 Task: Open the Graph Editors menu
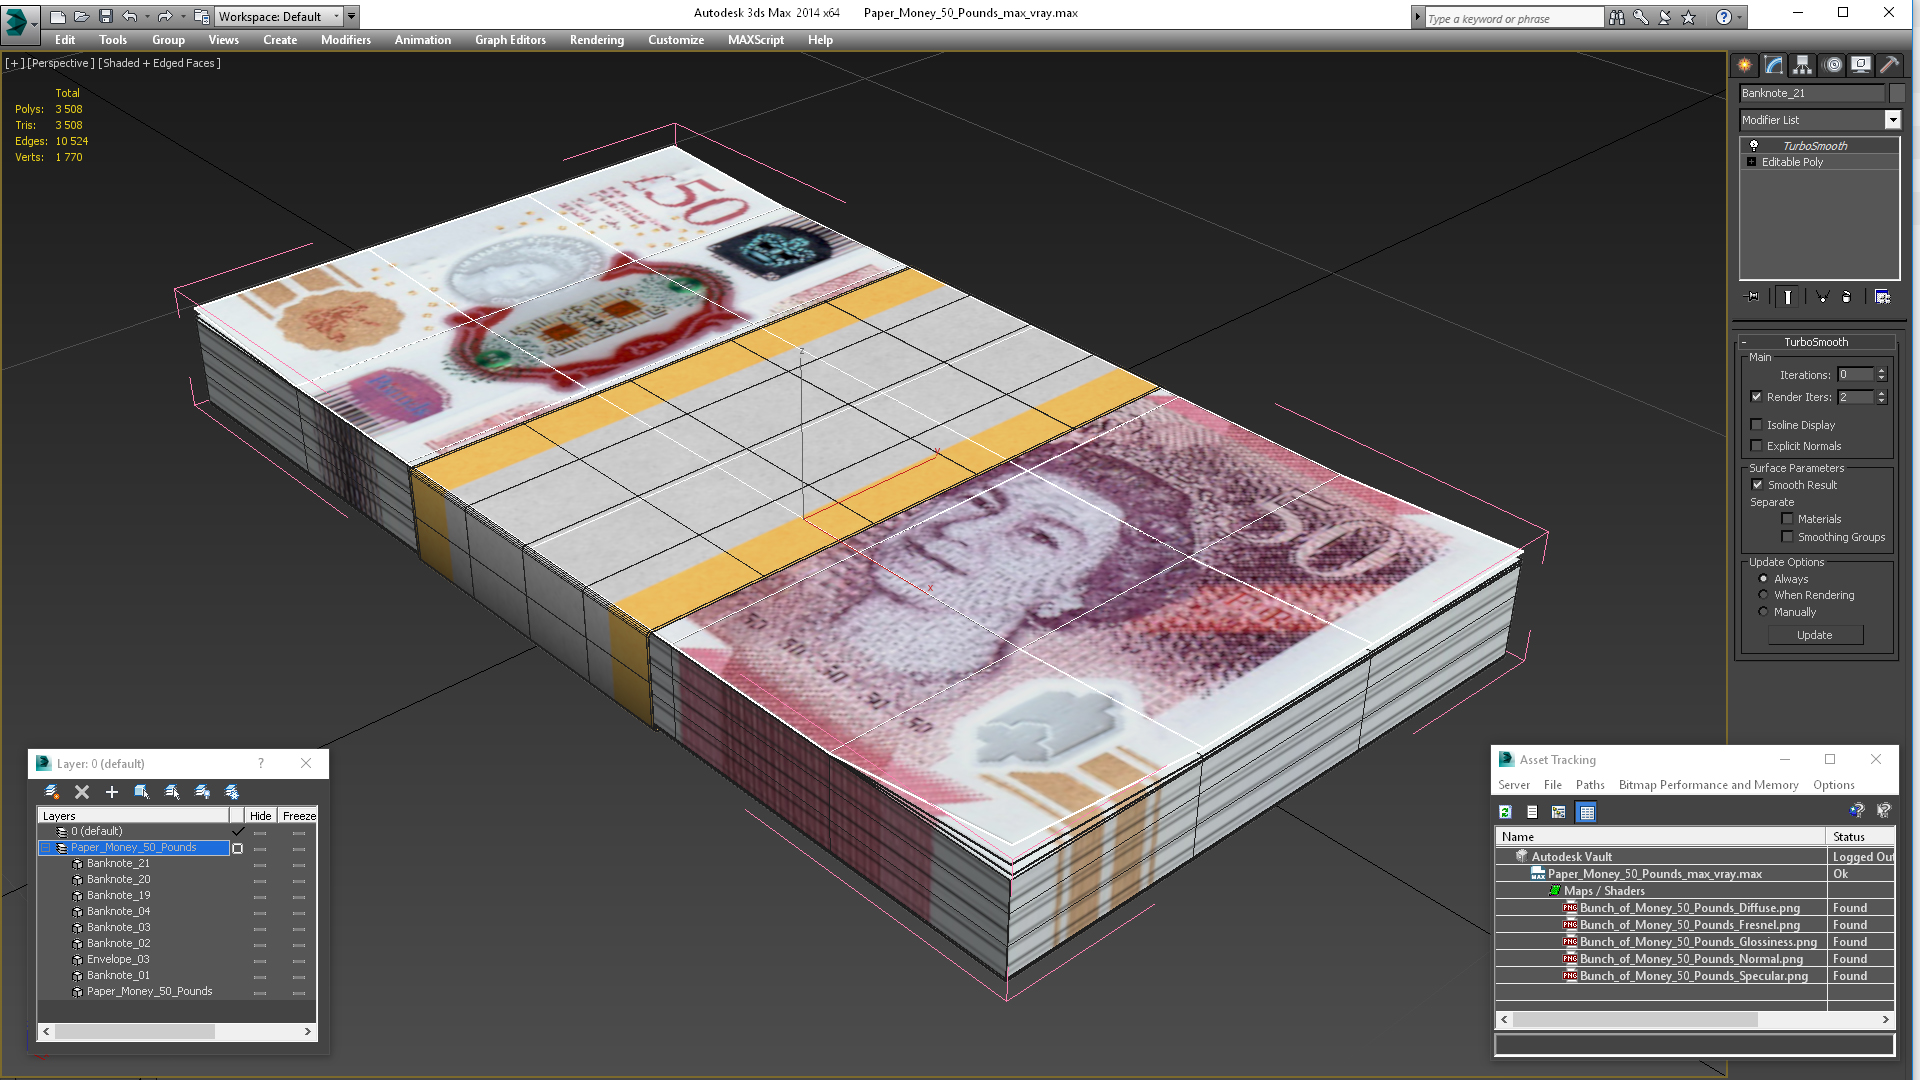(x=510, y=40)
